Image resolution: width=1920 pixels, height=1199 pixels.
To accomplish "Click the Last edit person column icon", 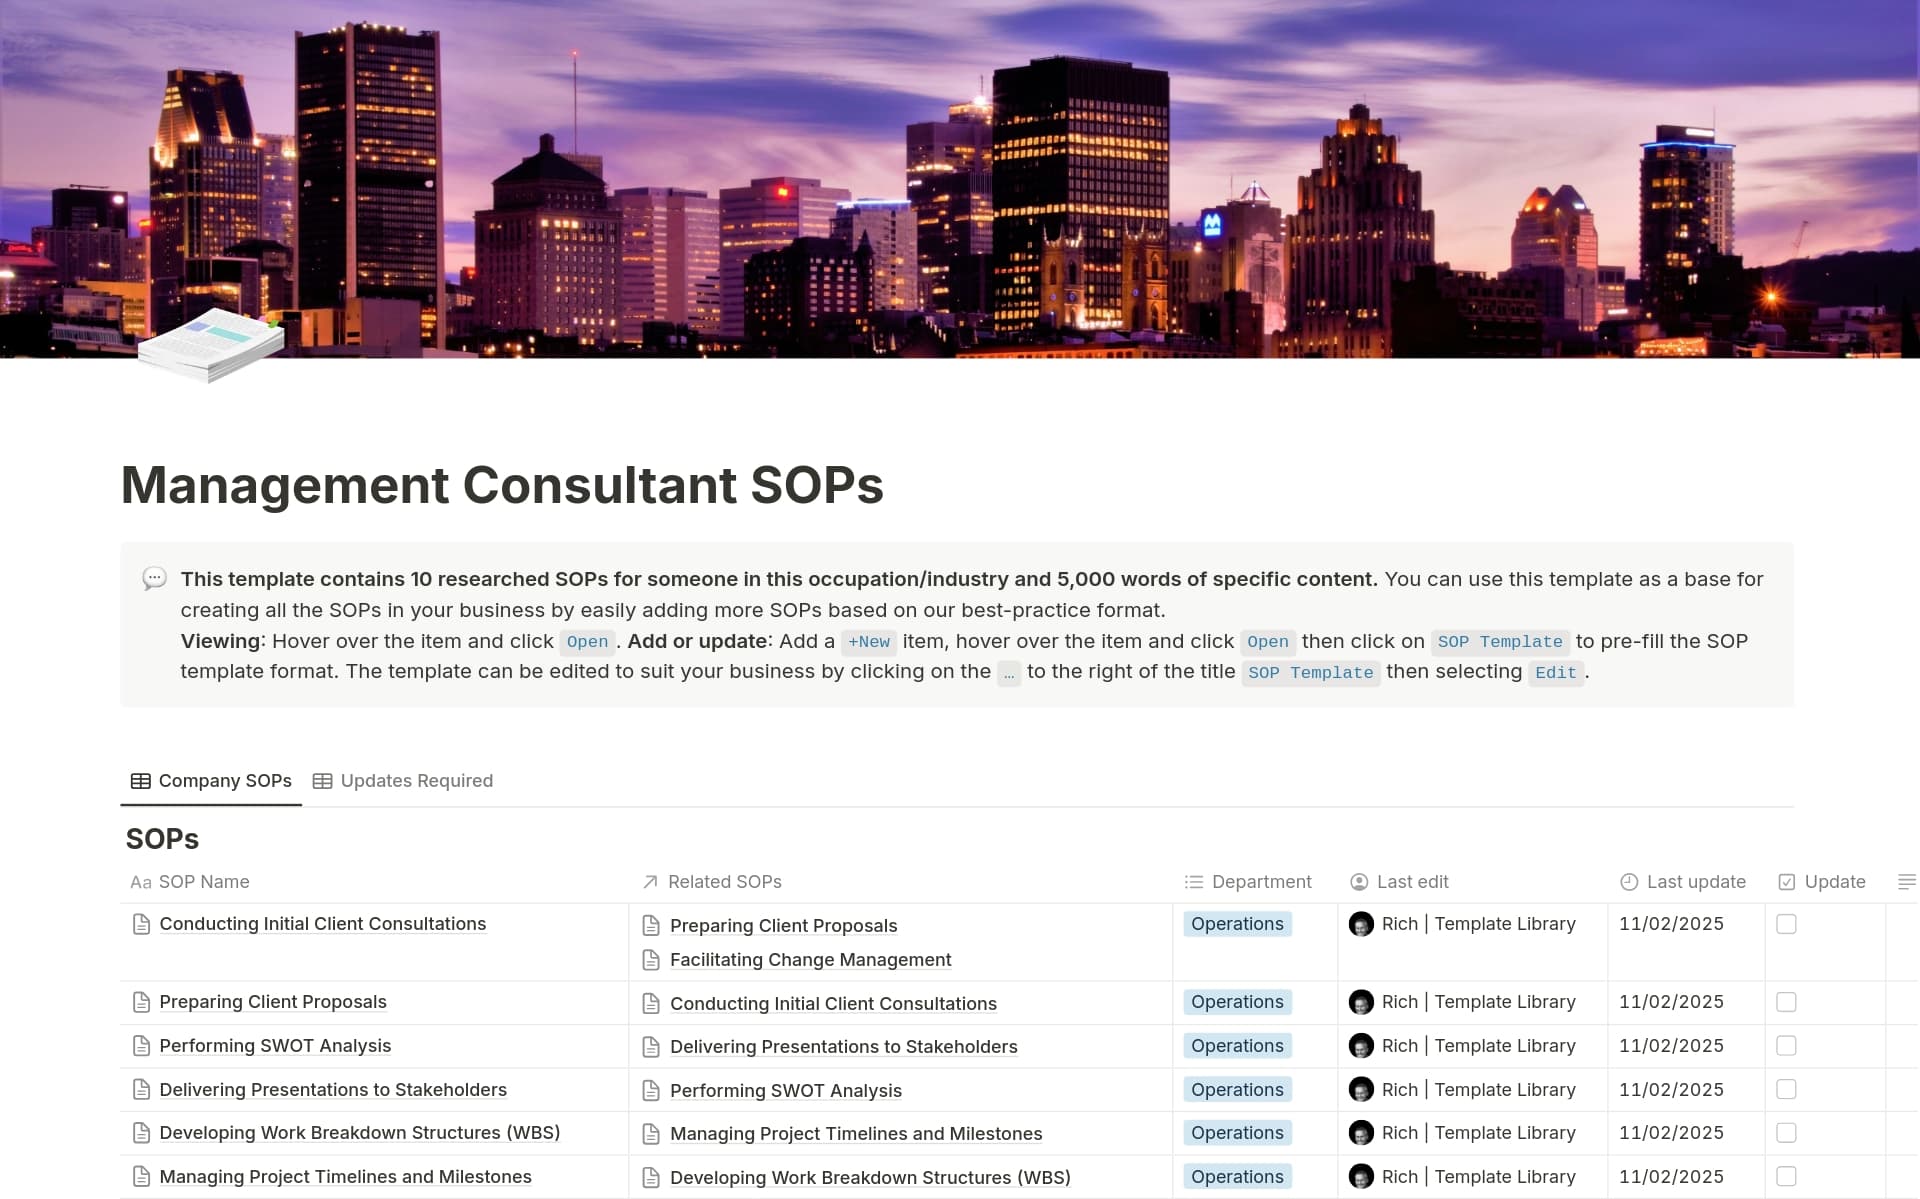I will coord(1359,882).
